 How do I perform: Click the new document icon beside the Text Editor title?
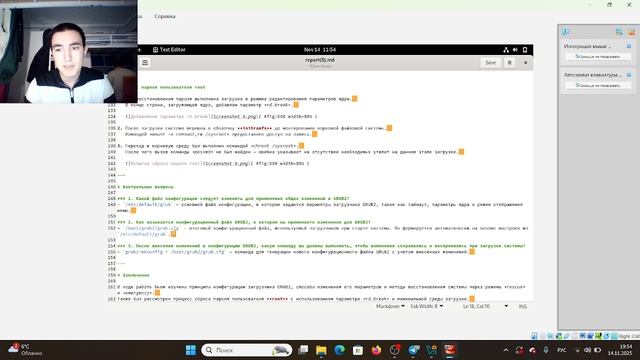145,62
